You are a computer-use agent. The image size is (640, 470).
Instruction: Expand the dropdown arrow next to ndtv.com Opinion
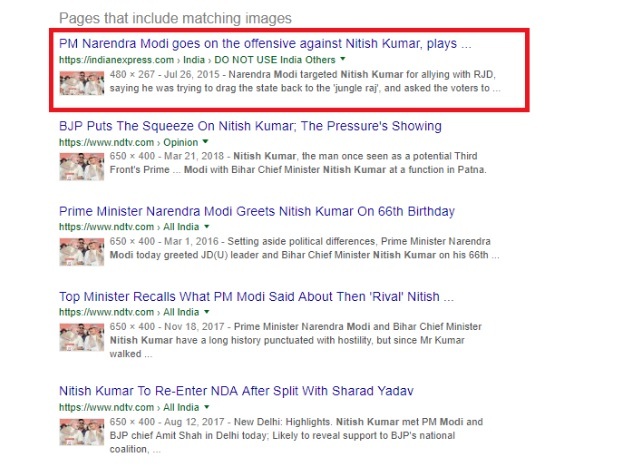click(x=205, y=142)
